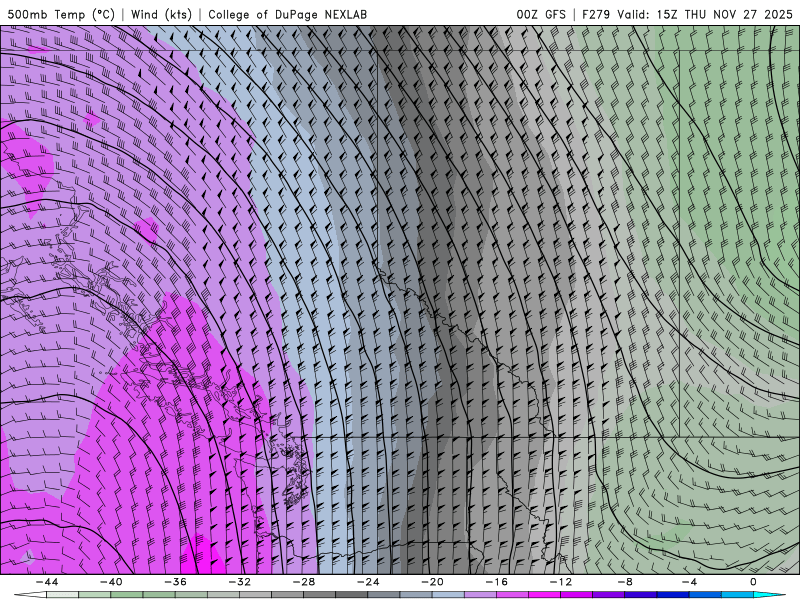Click the -24 color scale label
Image resolution: width=800 pixels, height=600 pixels.
point(368,582)
